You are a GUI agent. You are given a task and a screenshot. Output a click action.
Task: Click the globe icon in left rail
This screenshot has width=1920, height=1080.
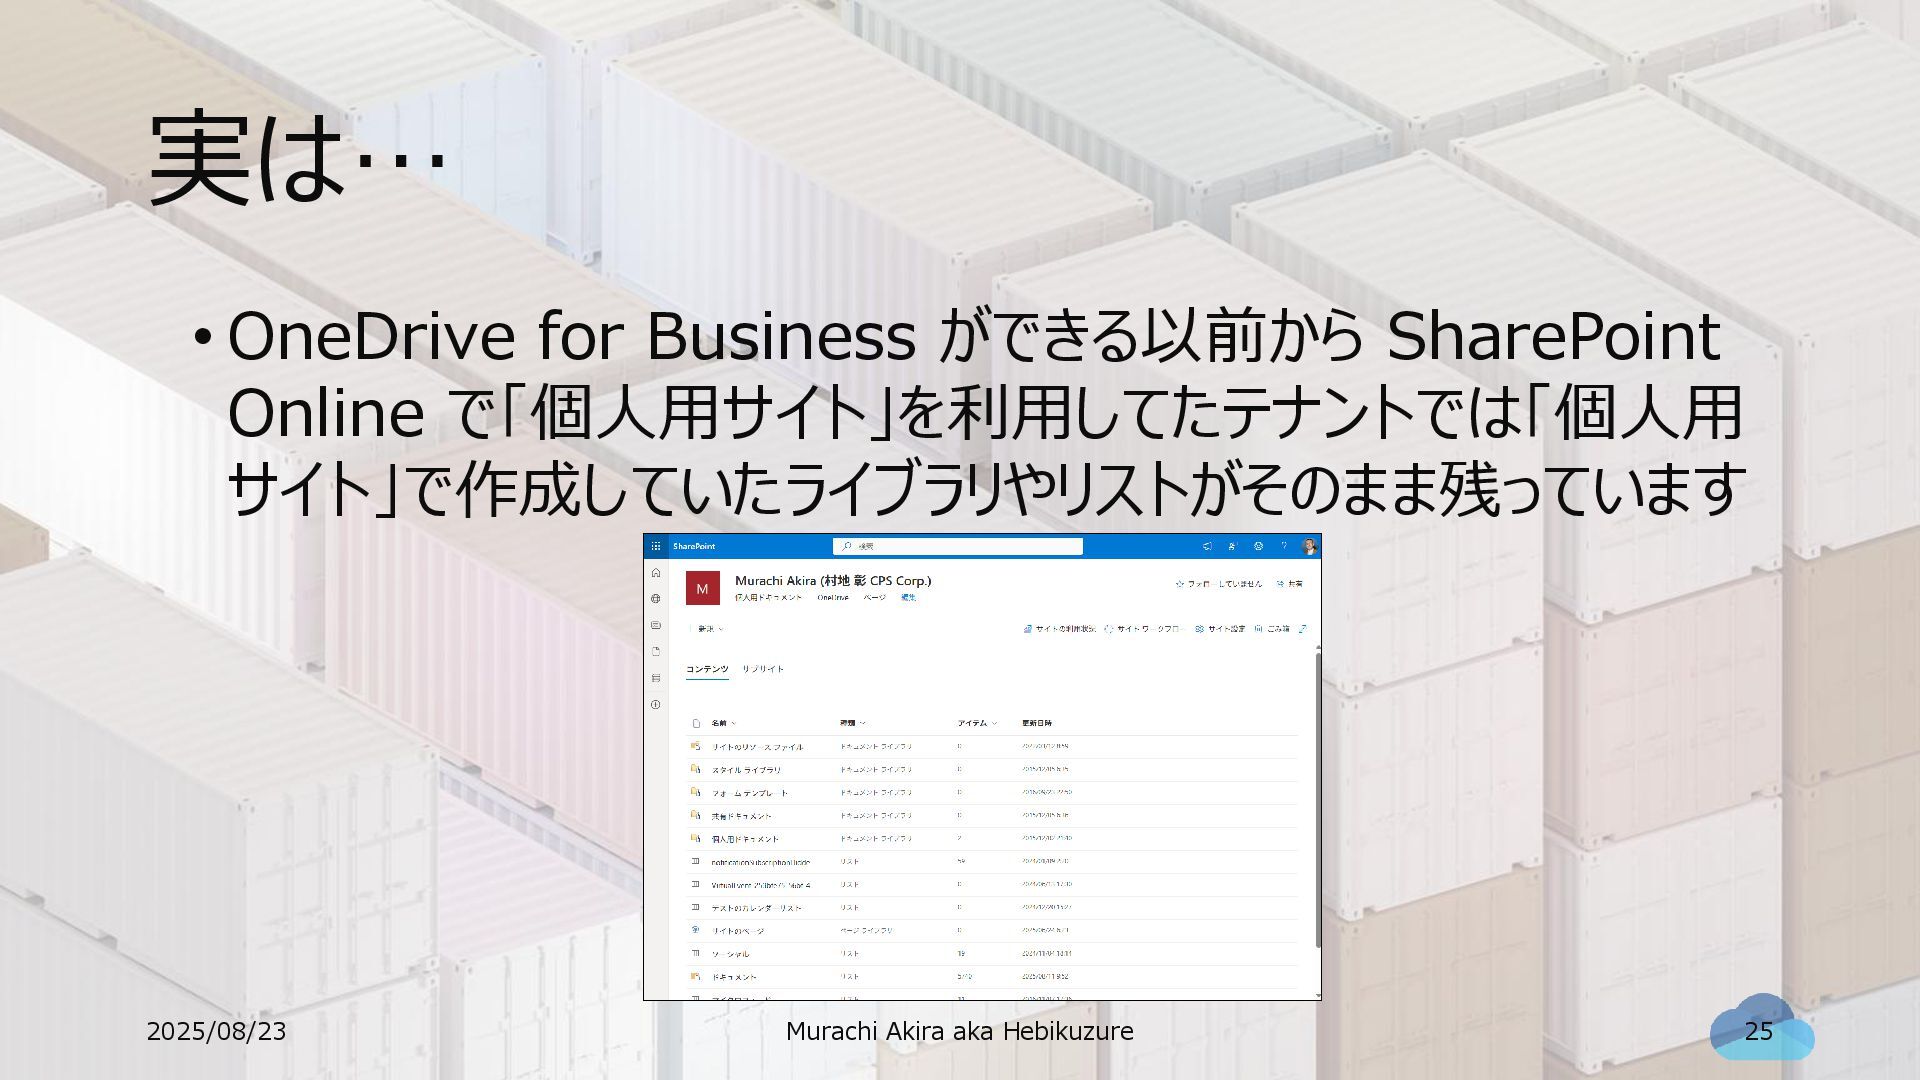(x=656, y=599)
